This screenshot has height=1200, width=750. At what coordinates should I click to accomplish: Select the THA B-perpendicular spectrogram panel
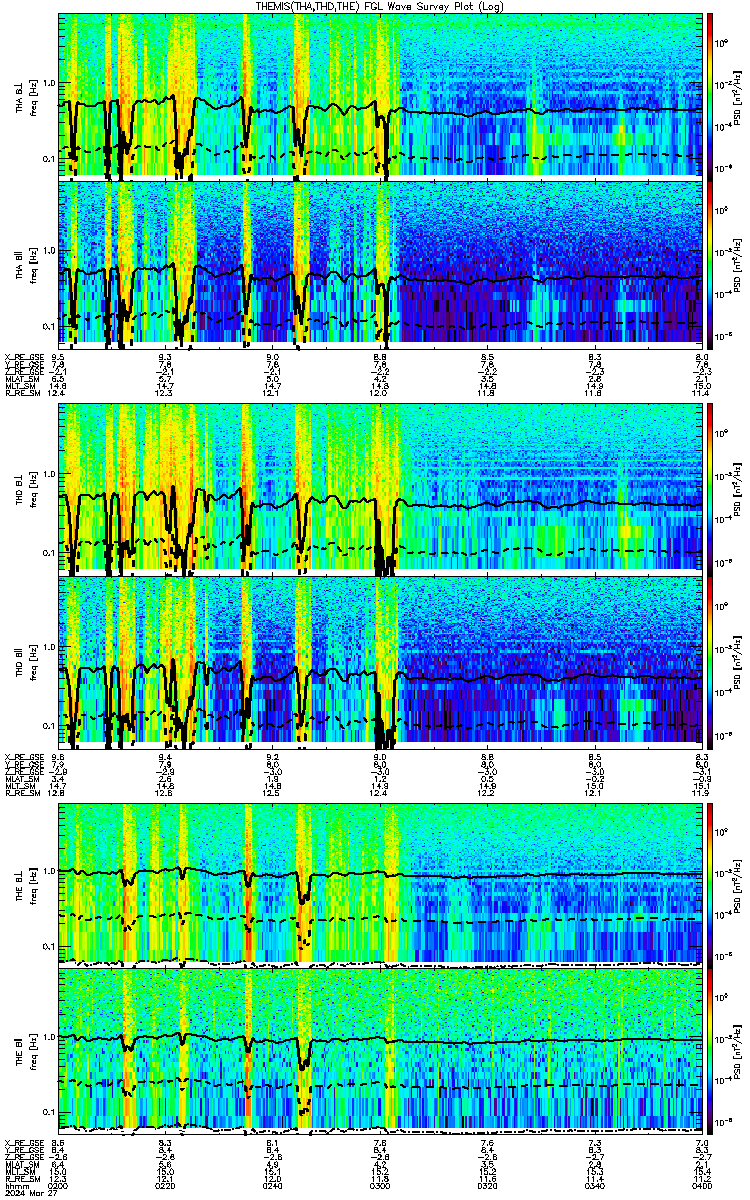pos(381,95)
